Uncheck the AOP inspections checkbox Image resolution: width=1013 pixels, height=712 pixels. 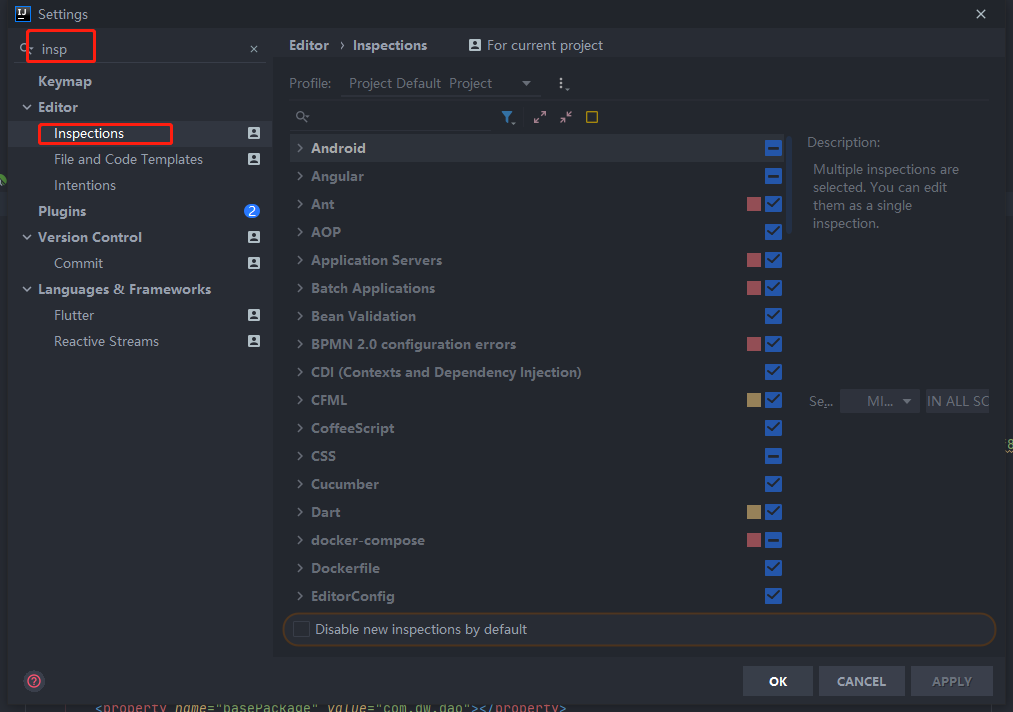click(x=773, y=232)
